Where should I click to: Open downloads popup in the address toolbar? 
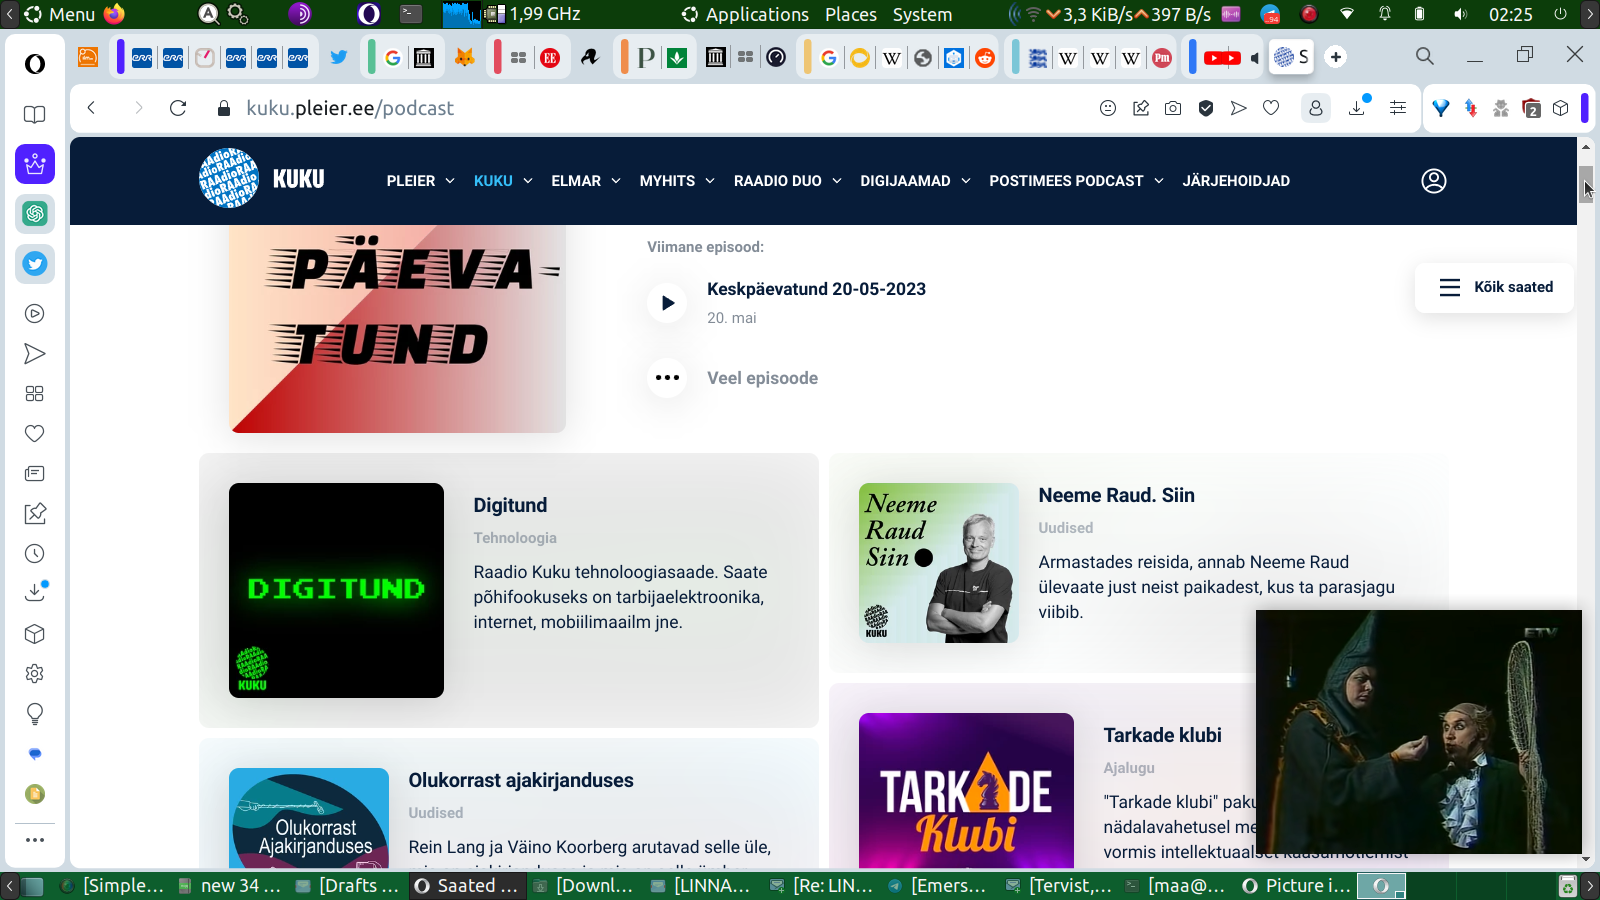[x=1358, y=107]
